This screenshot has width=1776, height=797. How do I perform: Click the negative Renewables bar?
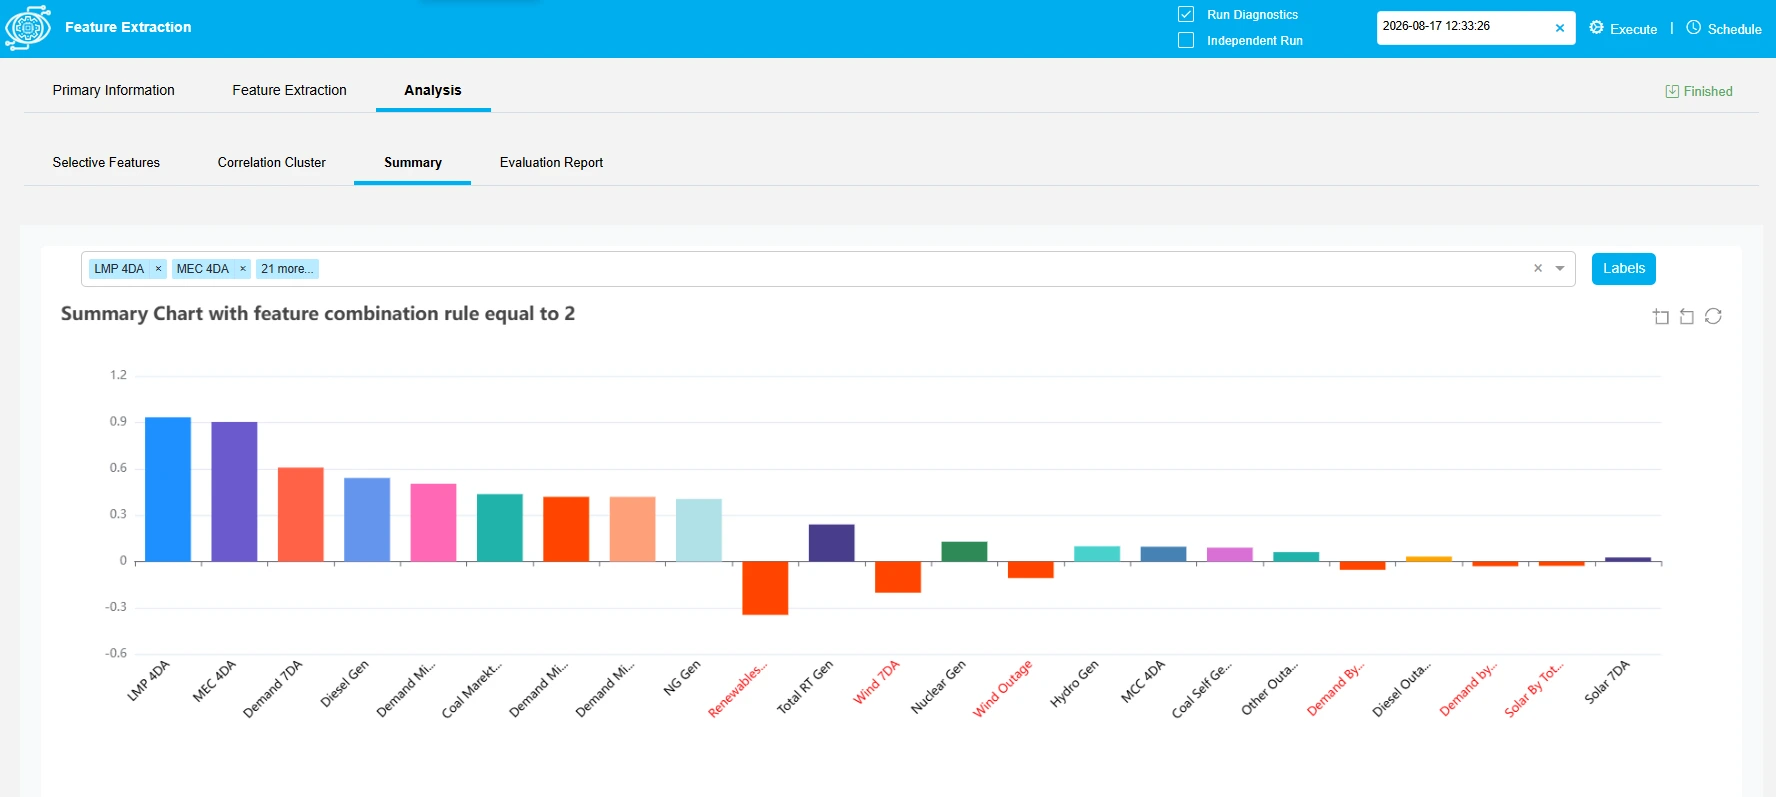[x=765, y=588]
